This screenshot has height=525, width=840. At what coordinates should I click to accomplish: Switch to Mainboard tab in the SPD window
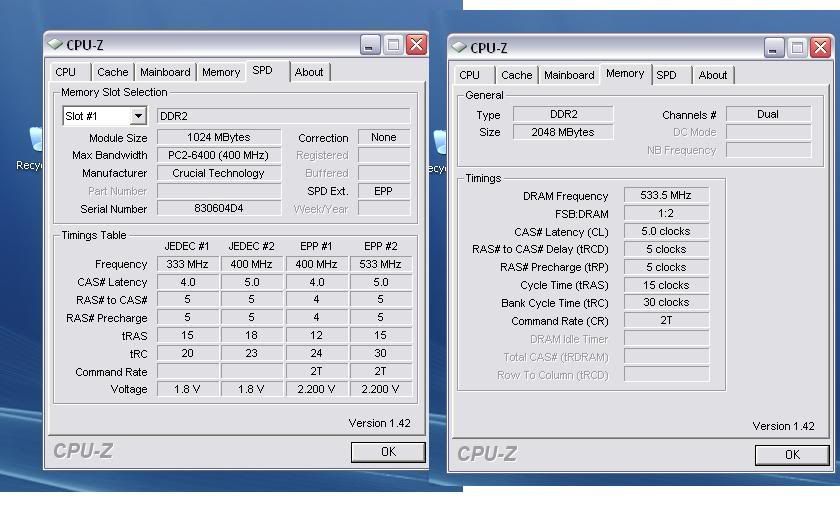tap(165, 72)
